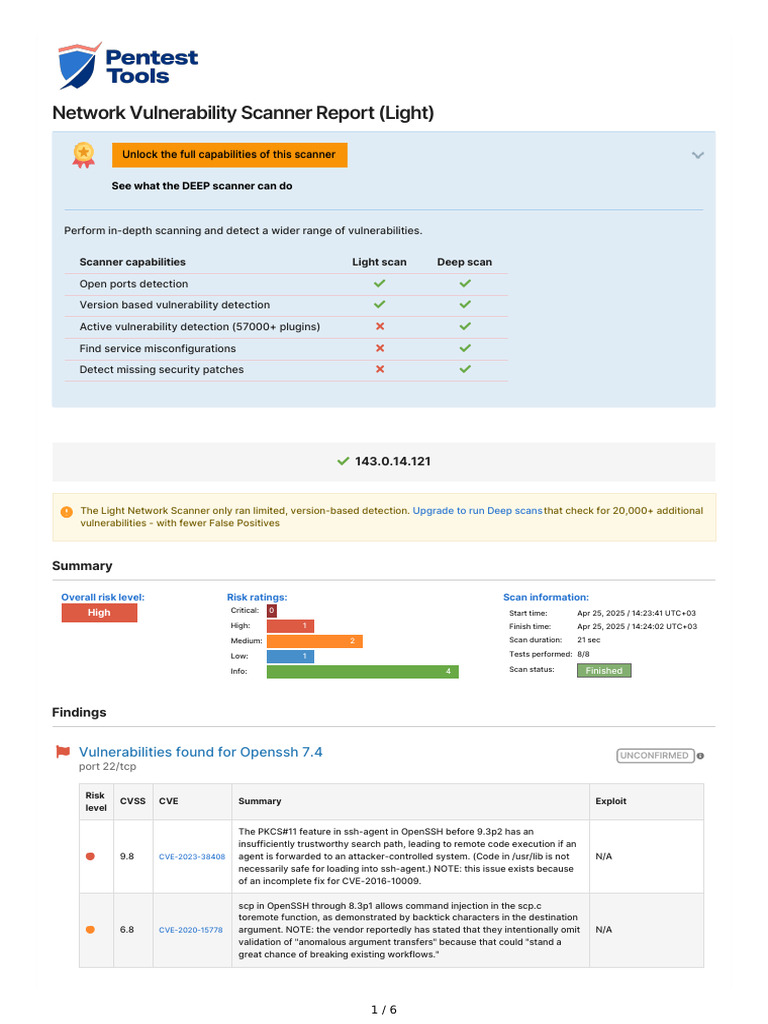The image size is (768, 1024).
Task: Click the UNCONFIRMED badge
Action: coord(654,756)
